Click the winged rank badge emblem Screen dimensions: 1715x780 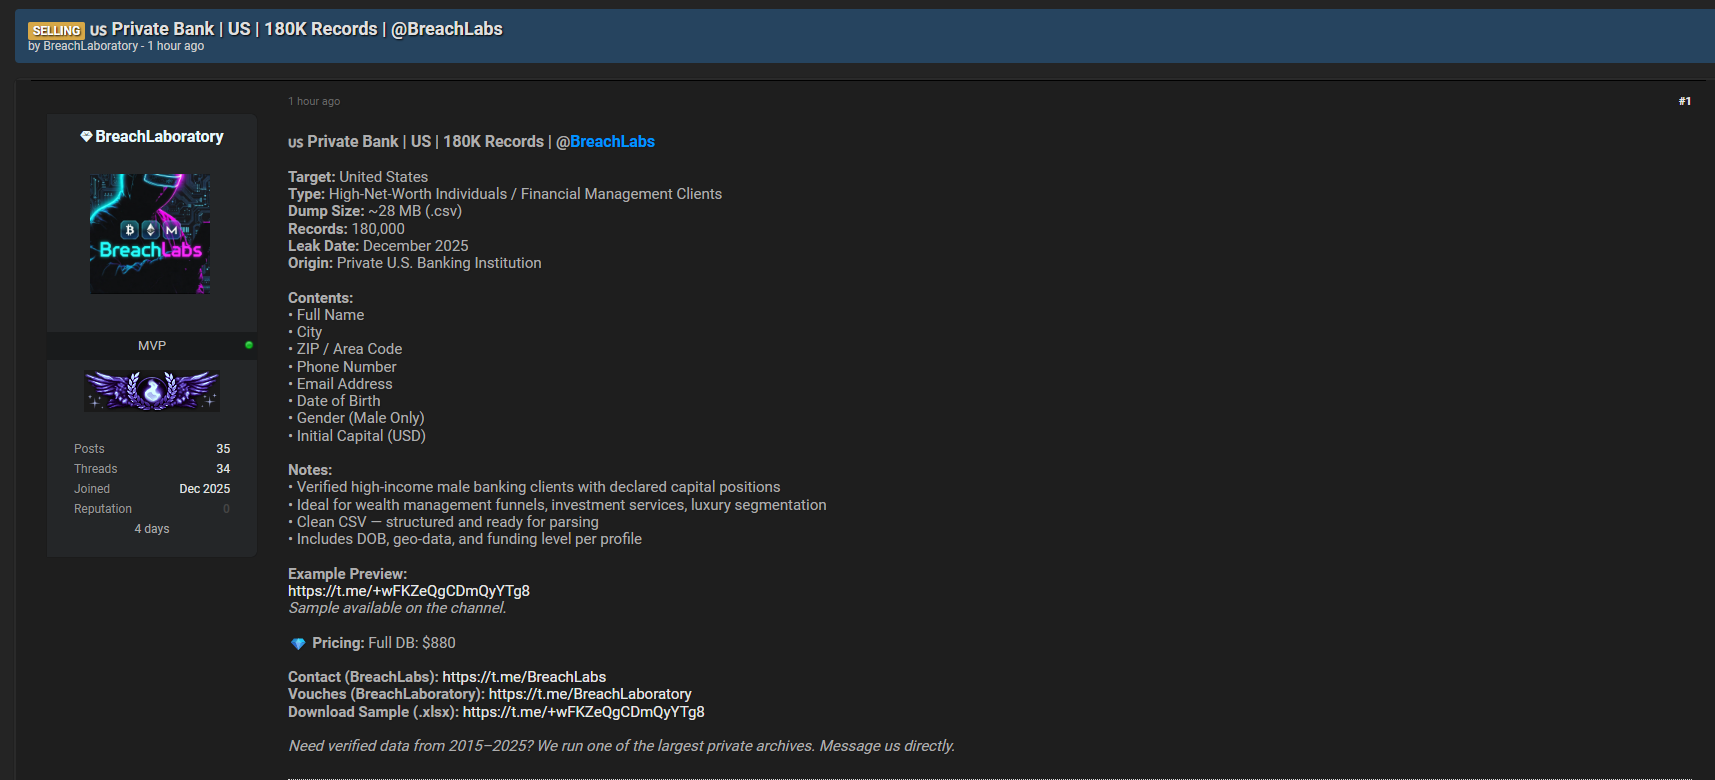click(152, 390)
